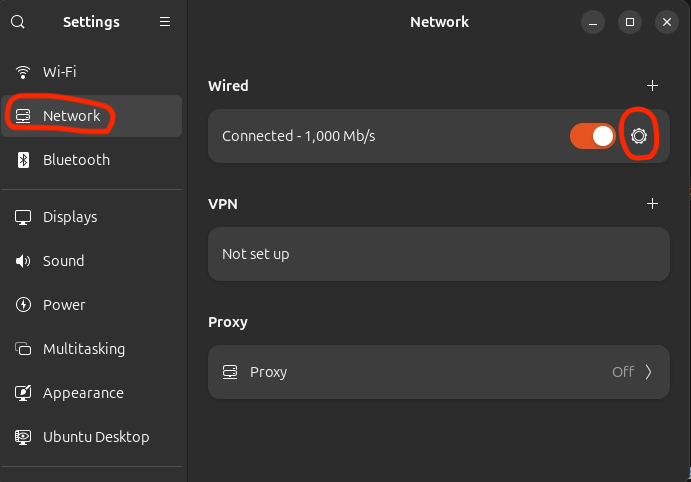
Task: Click the Displays monitor icon
Action: 23,217
